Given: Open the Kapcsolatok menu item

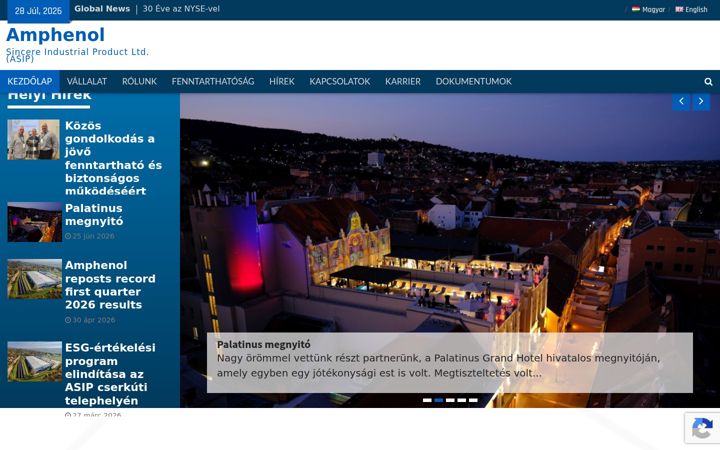Looking at the screenshot, I should (x=339, y=81).
